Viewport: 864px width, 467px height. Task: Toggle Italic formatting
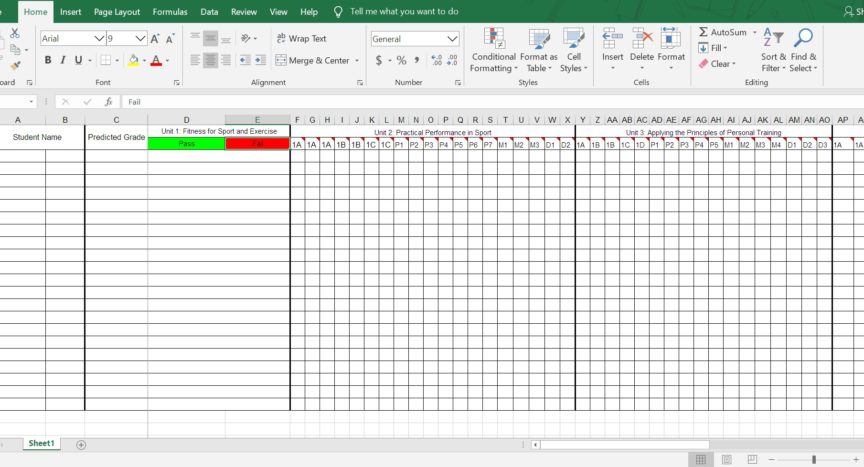point(62,61)
